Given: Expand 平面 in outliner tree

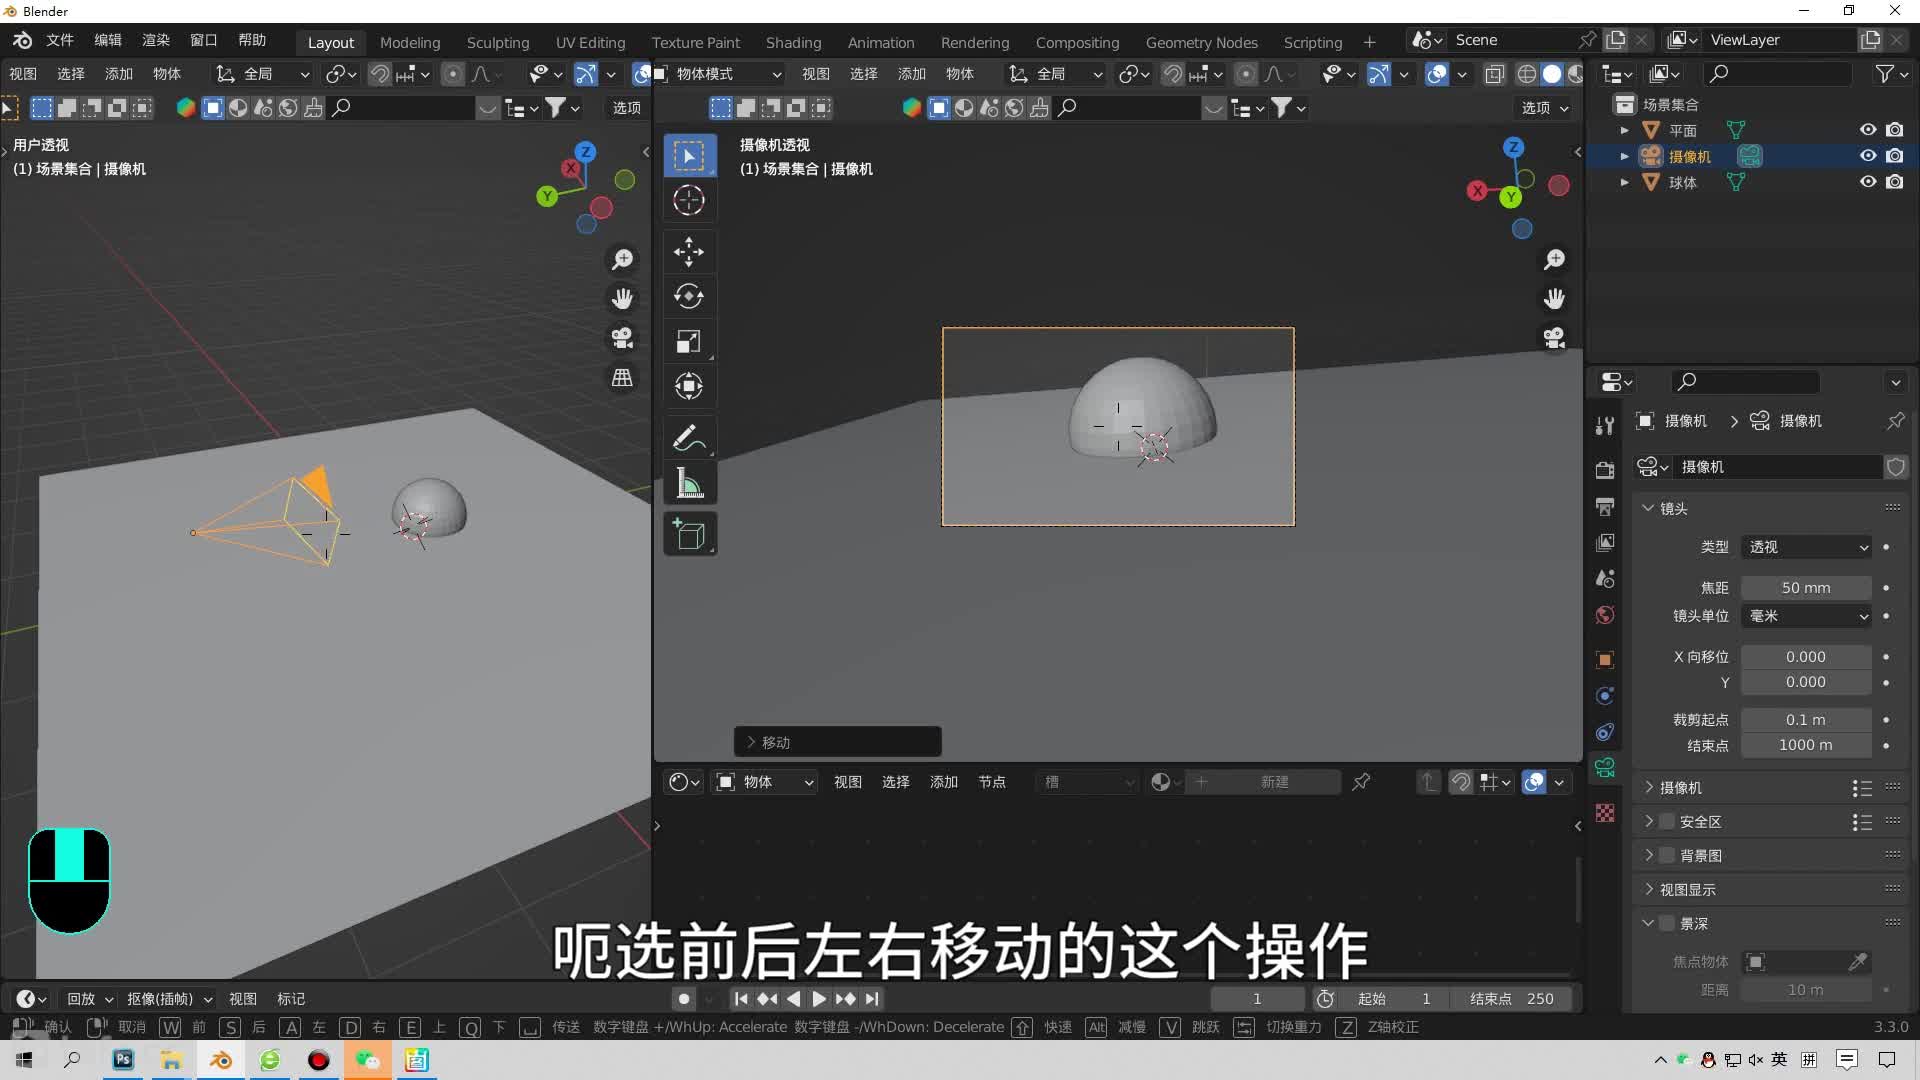Looking at the screenshot, I should coord(1624,130).
